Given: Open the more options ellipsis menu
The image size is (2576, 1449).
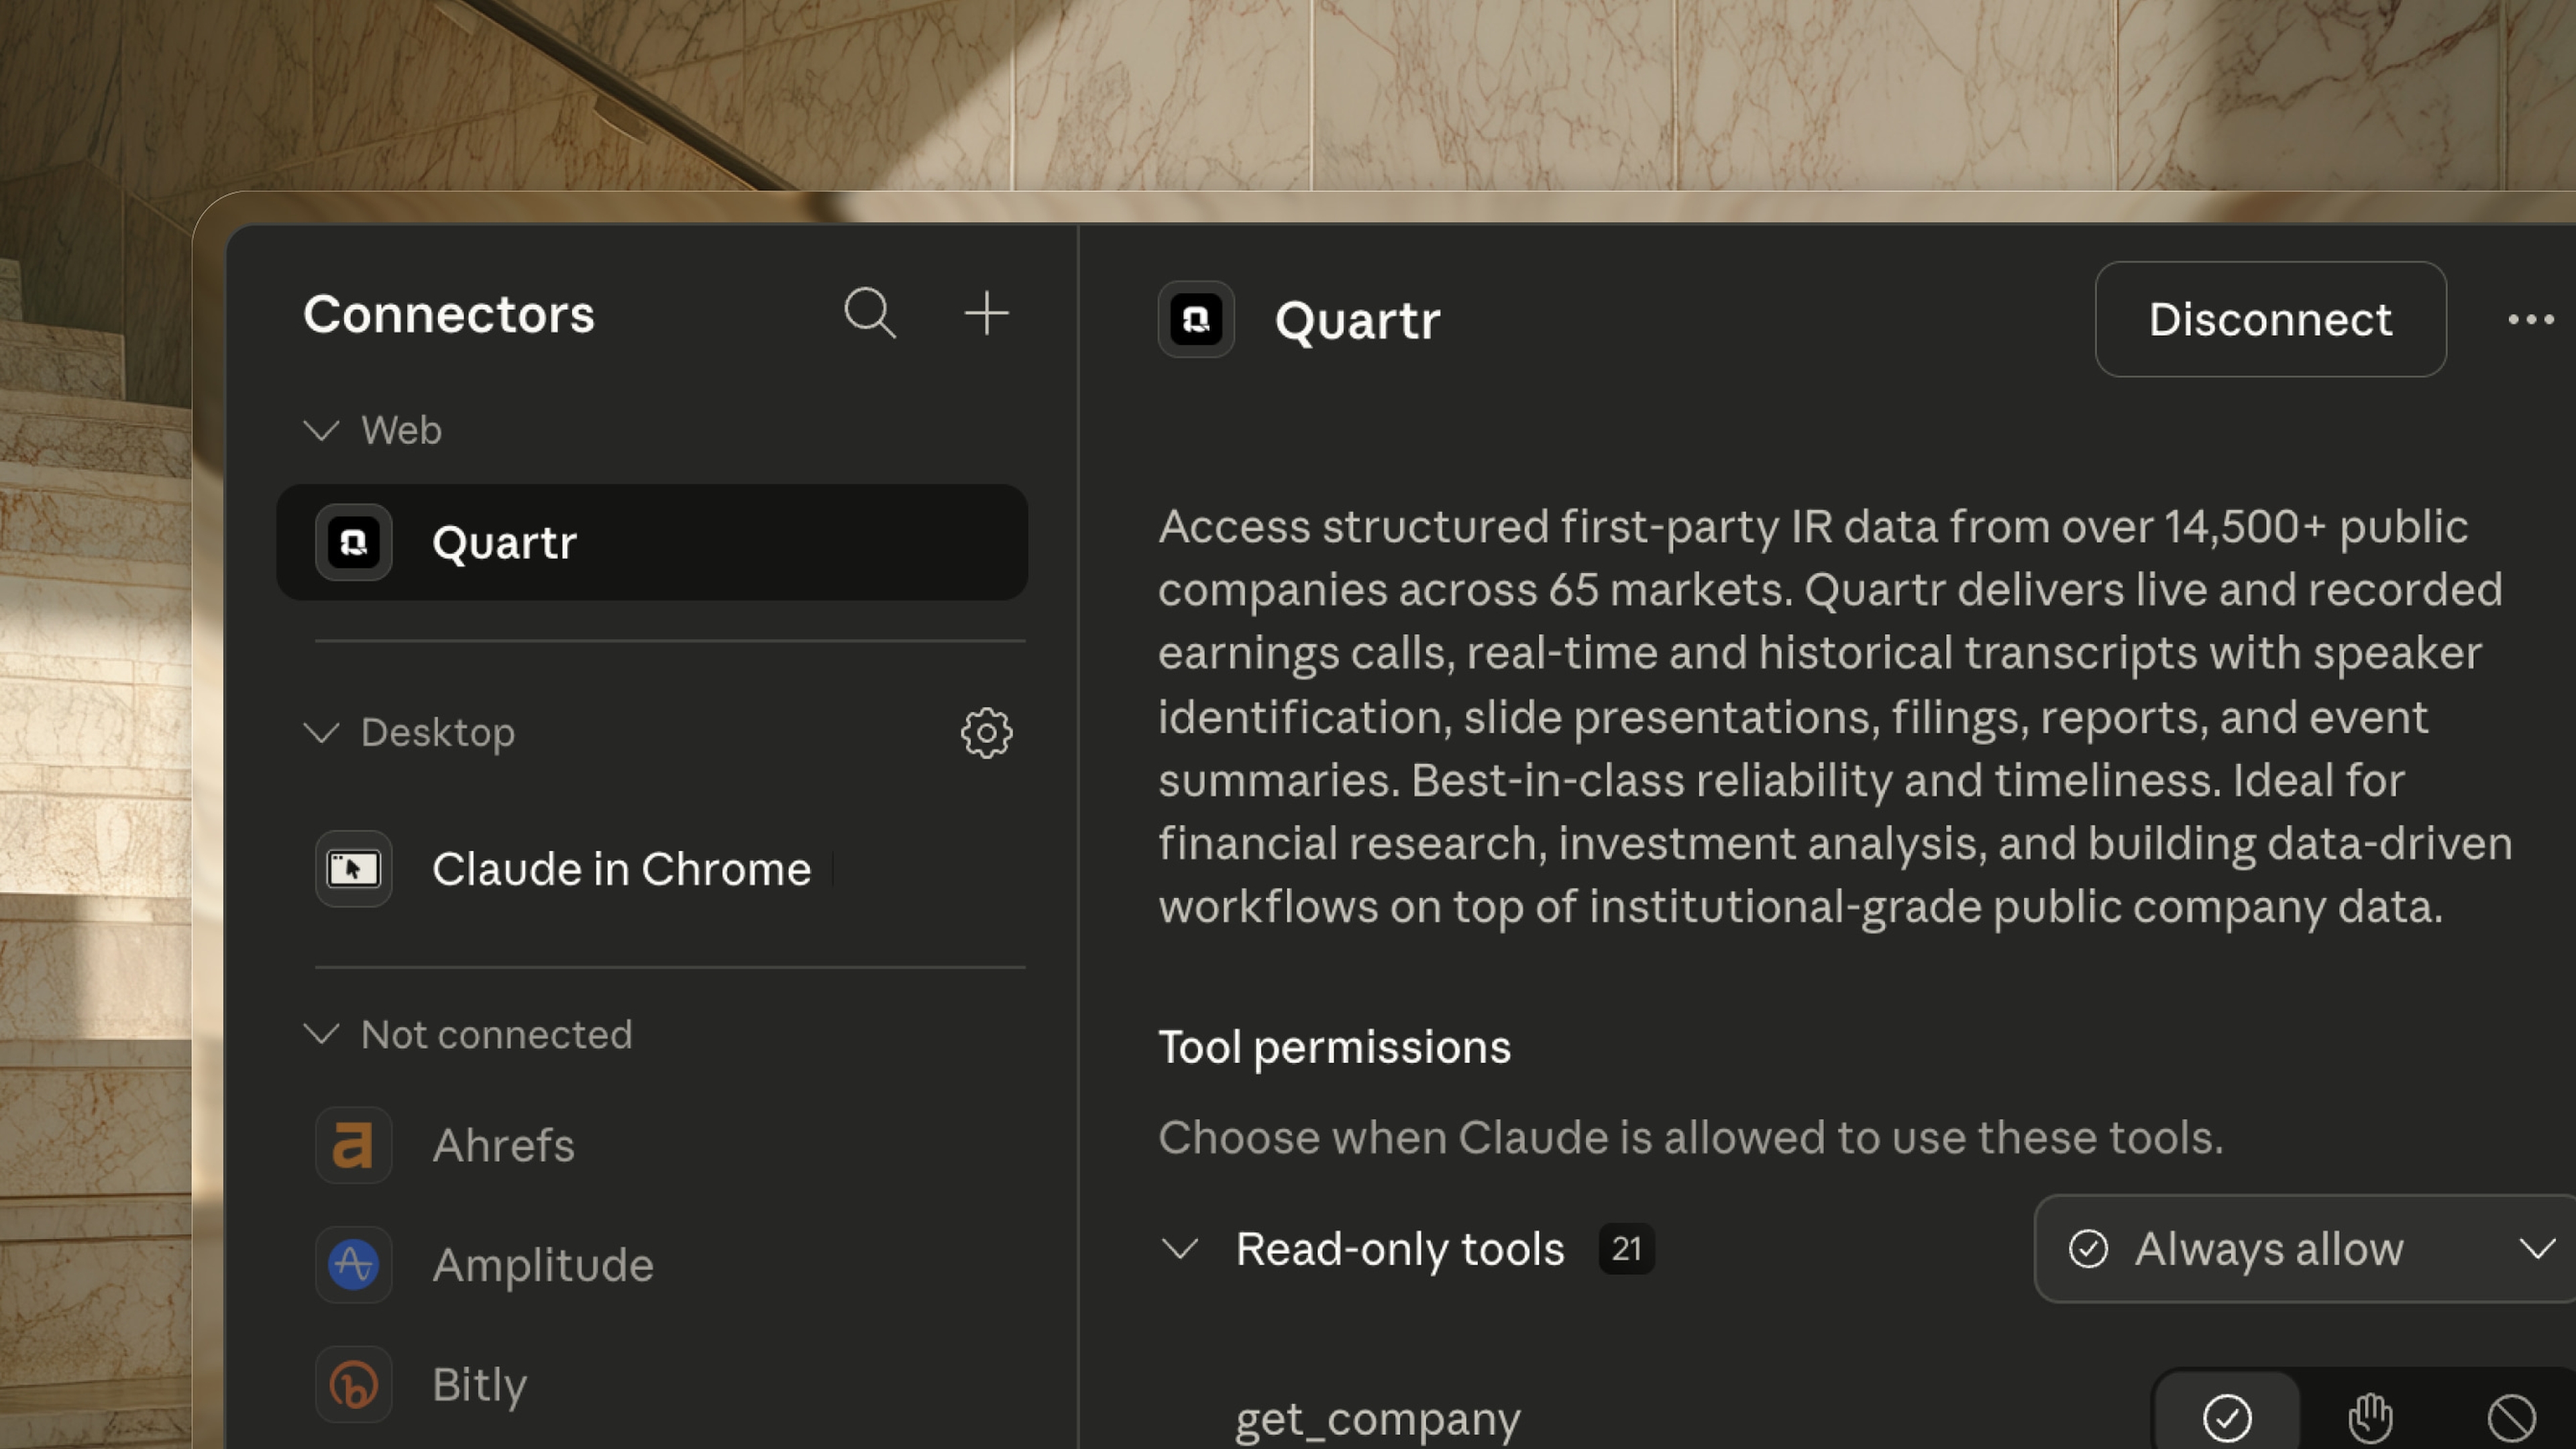Looking at the screenshot, I should 2531,320.
